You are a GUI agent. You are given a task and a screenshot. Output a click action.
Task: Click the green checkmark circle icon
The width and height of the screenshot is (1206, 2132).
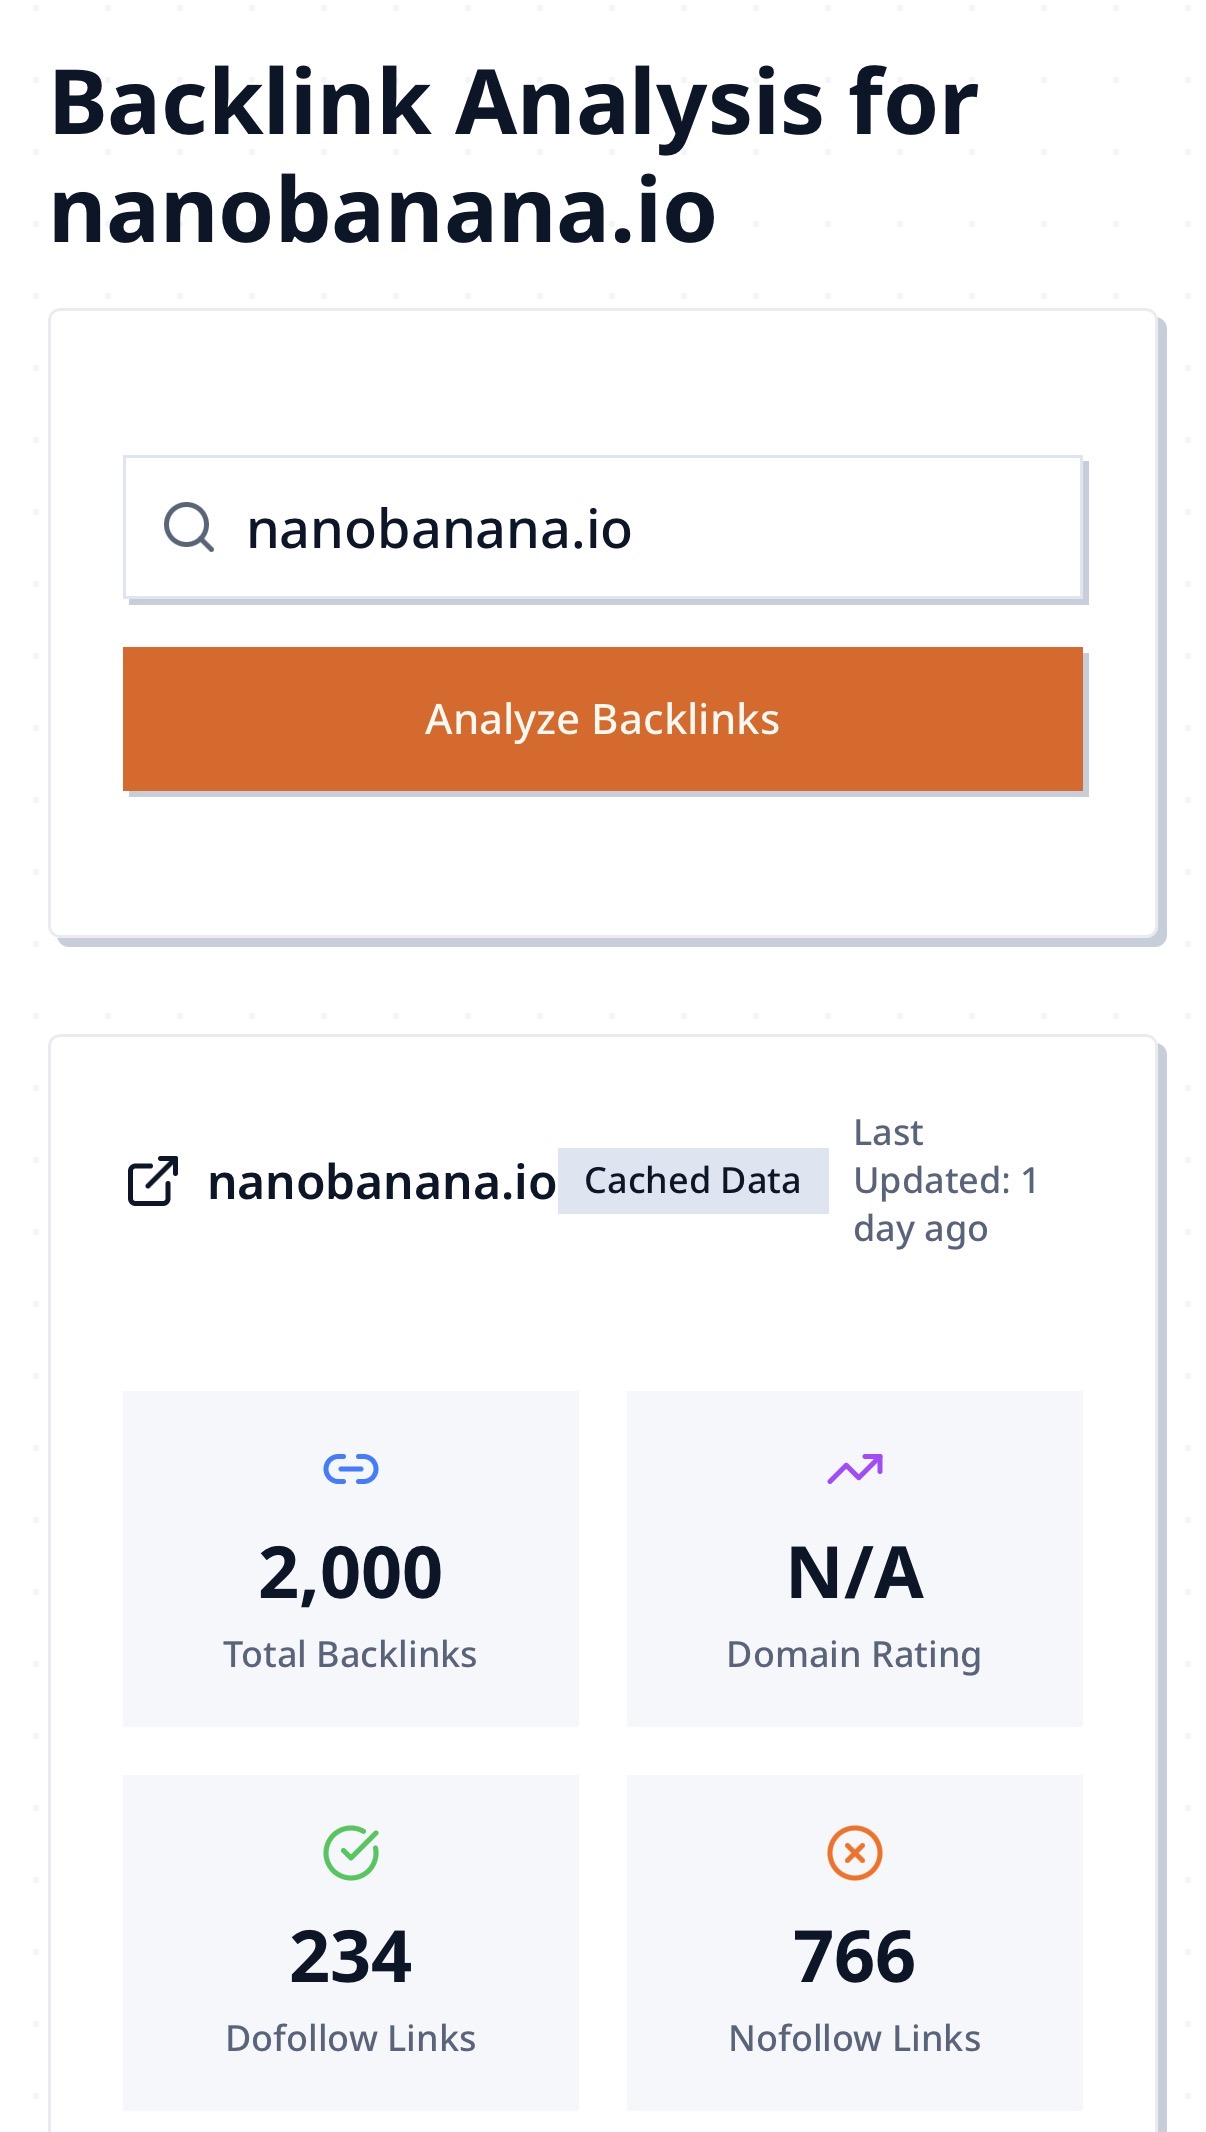(351, 1853)
